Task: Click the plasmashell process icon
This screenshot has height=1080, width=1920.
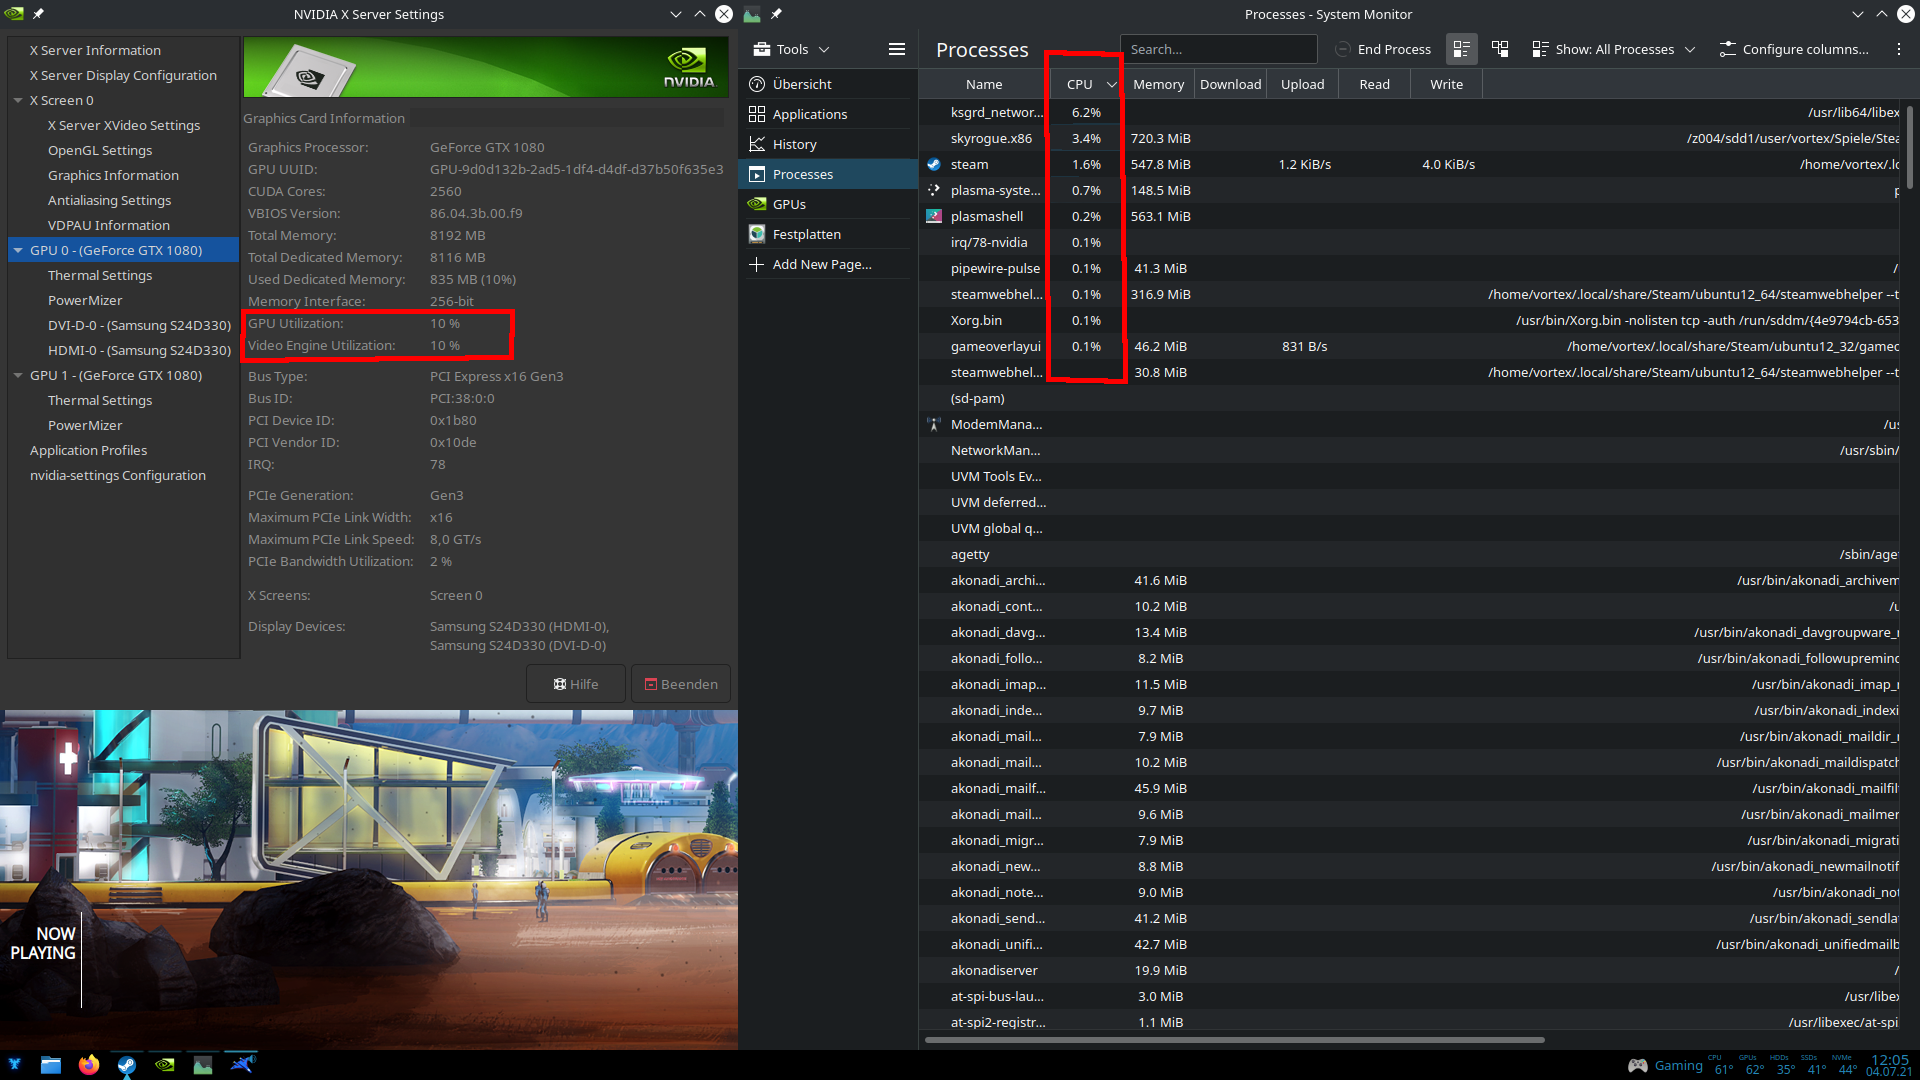Action: coord(934,216)
